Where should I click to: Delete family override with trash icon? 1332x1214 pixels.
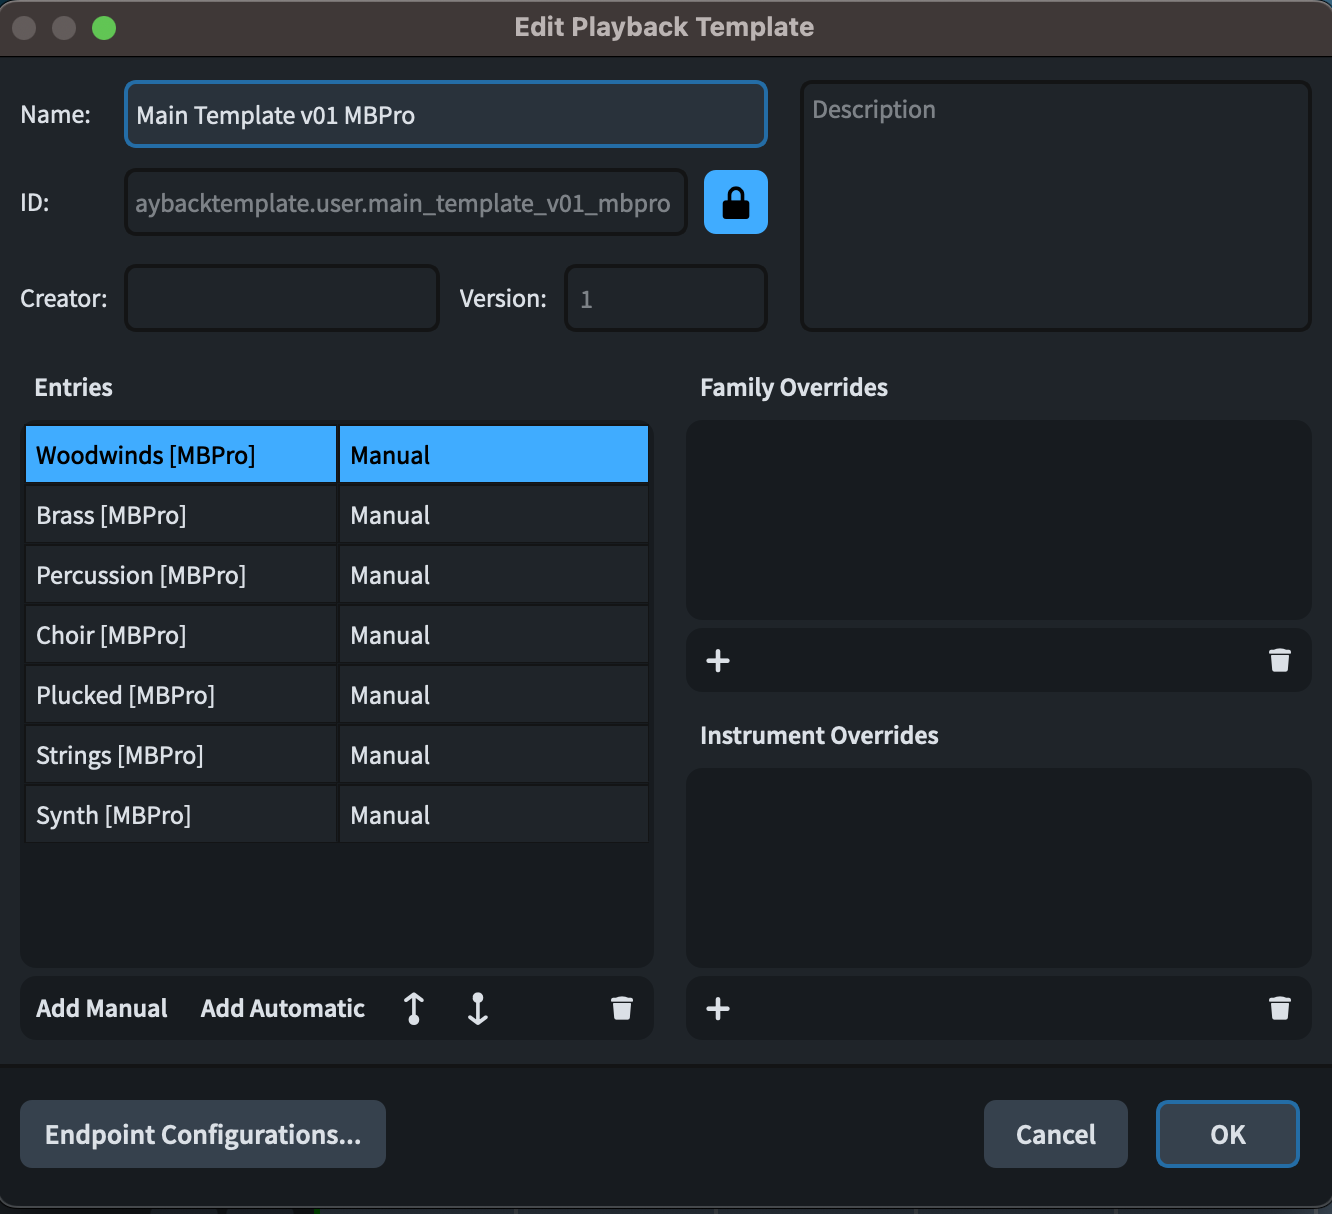pyautogui.click(x=1279, y=660)
